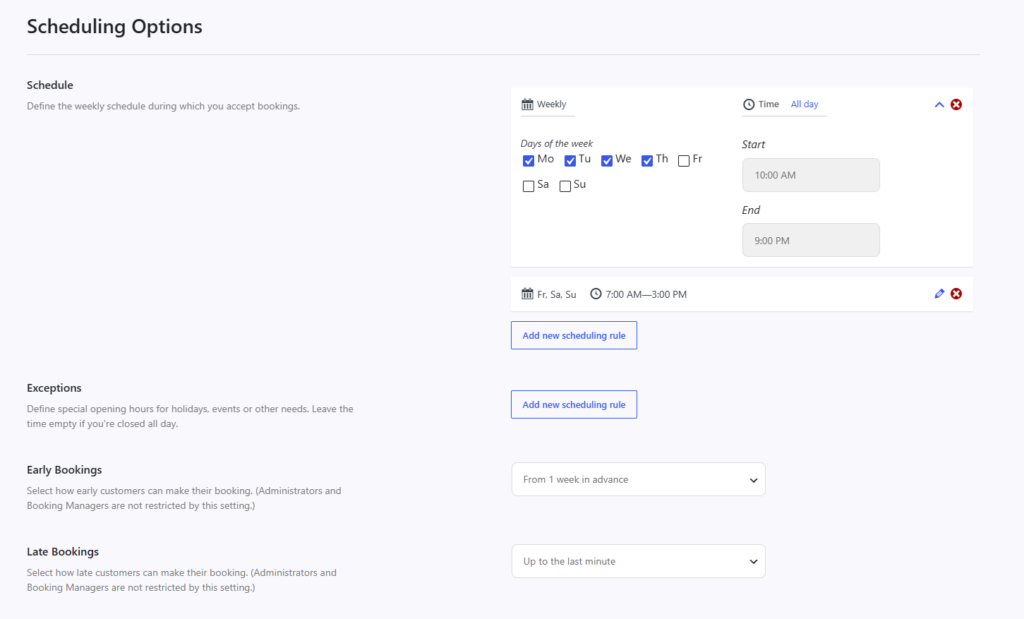Remove the Fr, Sa, Su scheduling rule

click(956, 294)
